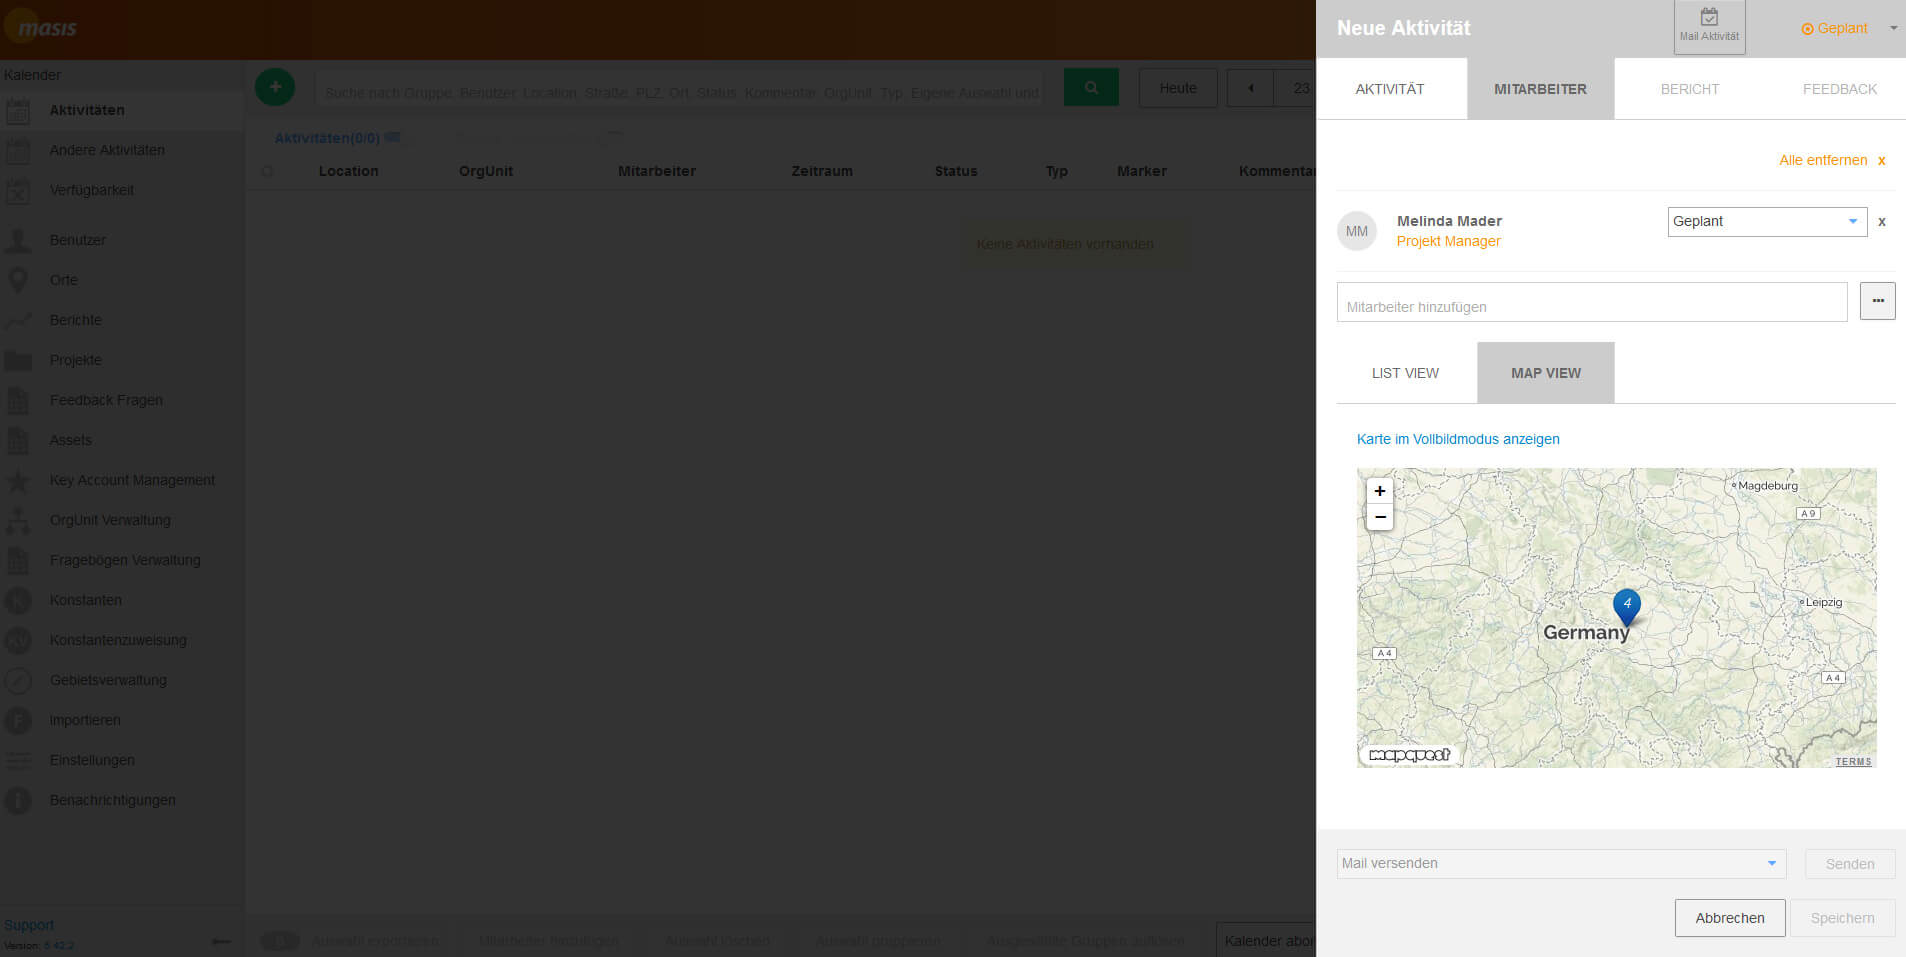Open Einstellungen in the sidebar
The image size is (1906, 957).
coord(122,760)
